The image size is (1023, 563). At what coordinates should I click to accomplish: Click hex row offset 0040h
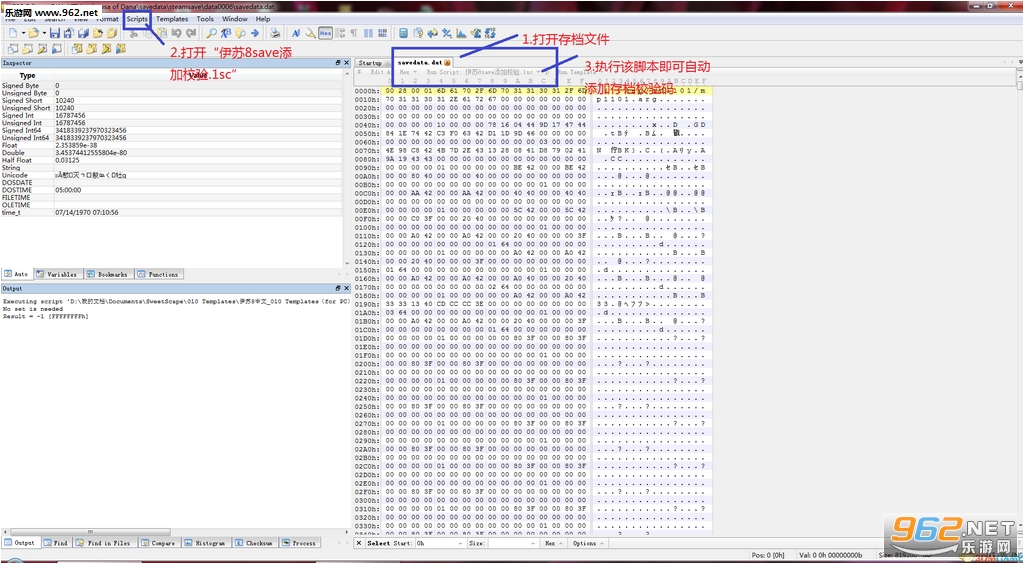tap(369, 124)
